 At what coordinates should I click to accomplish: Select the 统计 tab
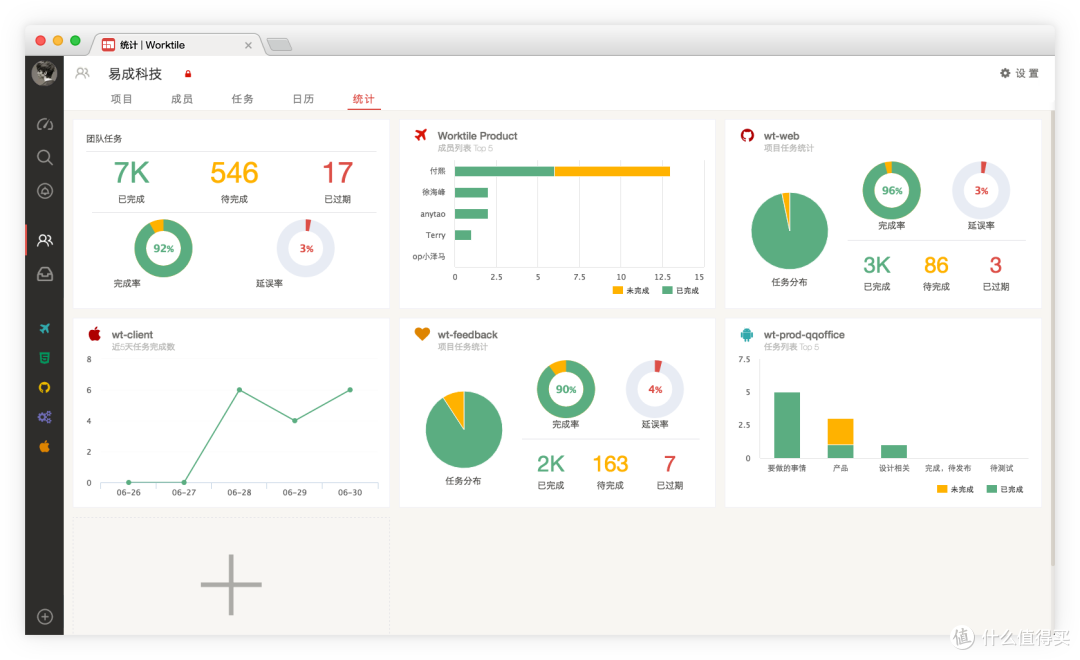364,99
